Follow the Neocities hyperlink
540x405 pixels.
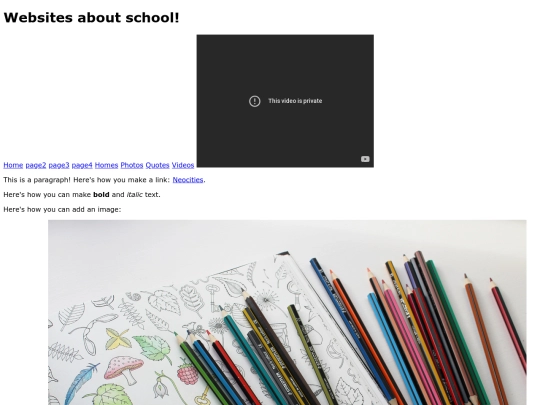[x=188, y=180]
